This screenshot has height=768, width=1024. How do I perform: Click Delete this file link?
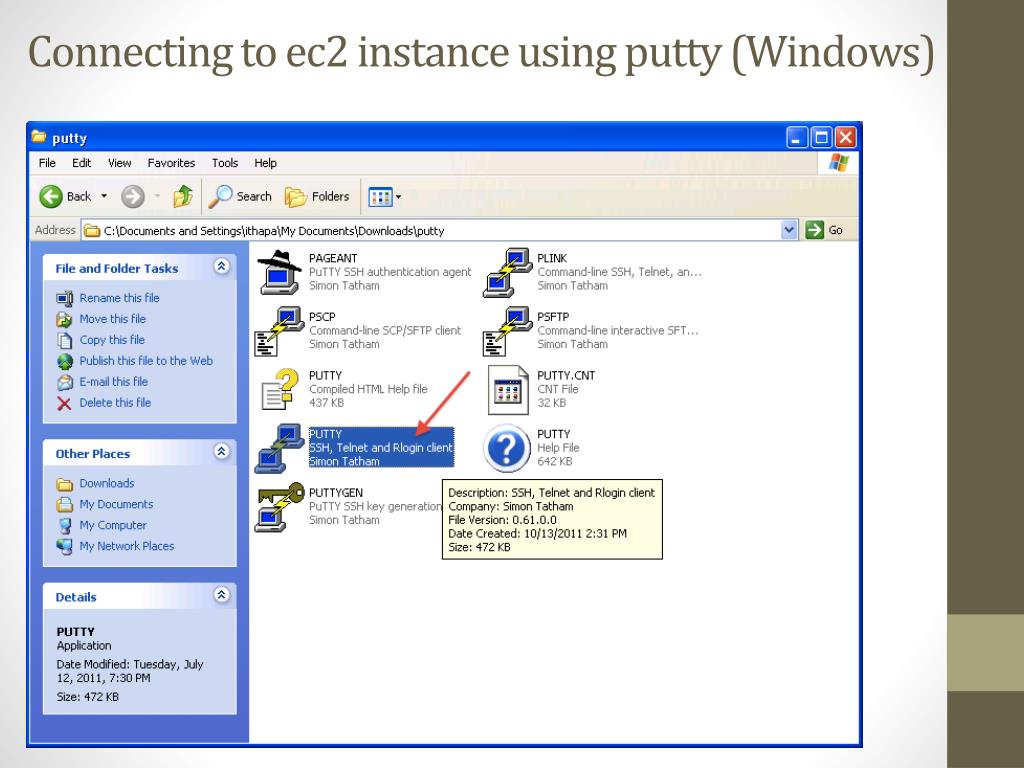tap(115, 402)
